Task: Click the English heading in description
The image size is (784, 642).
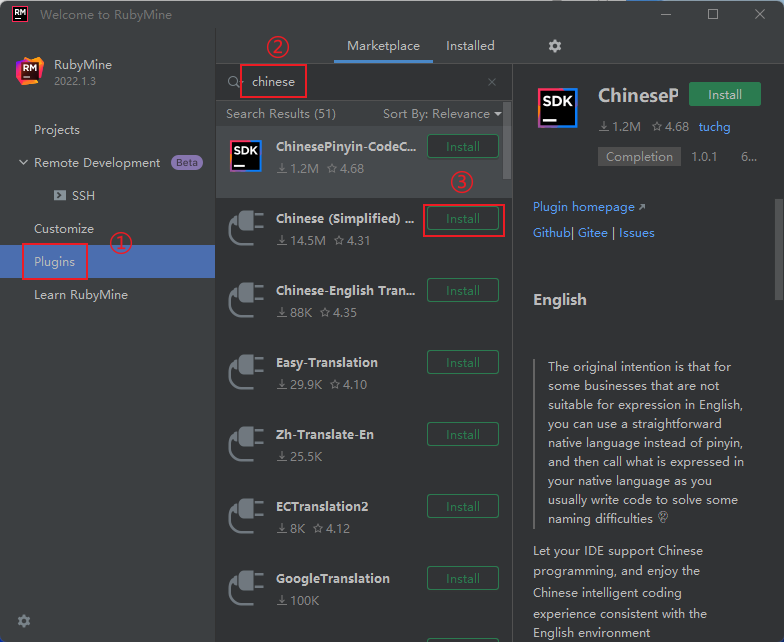Action: [560, 300]
